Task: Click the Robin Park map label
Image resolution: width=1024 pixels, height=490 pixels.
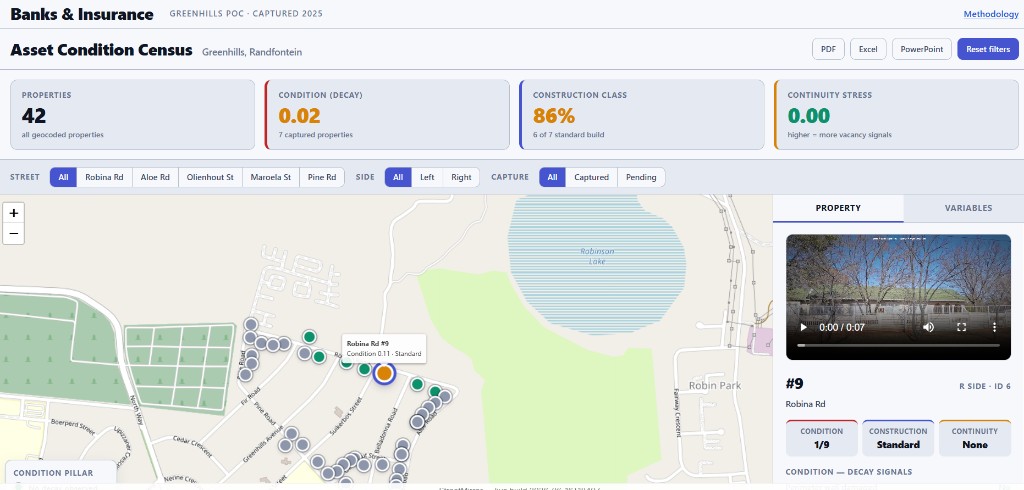Action: pyautogui.click(x=714, y=385)
